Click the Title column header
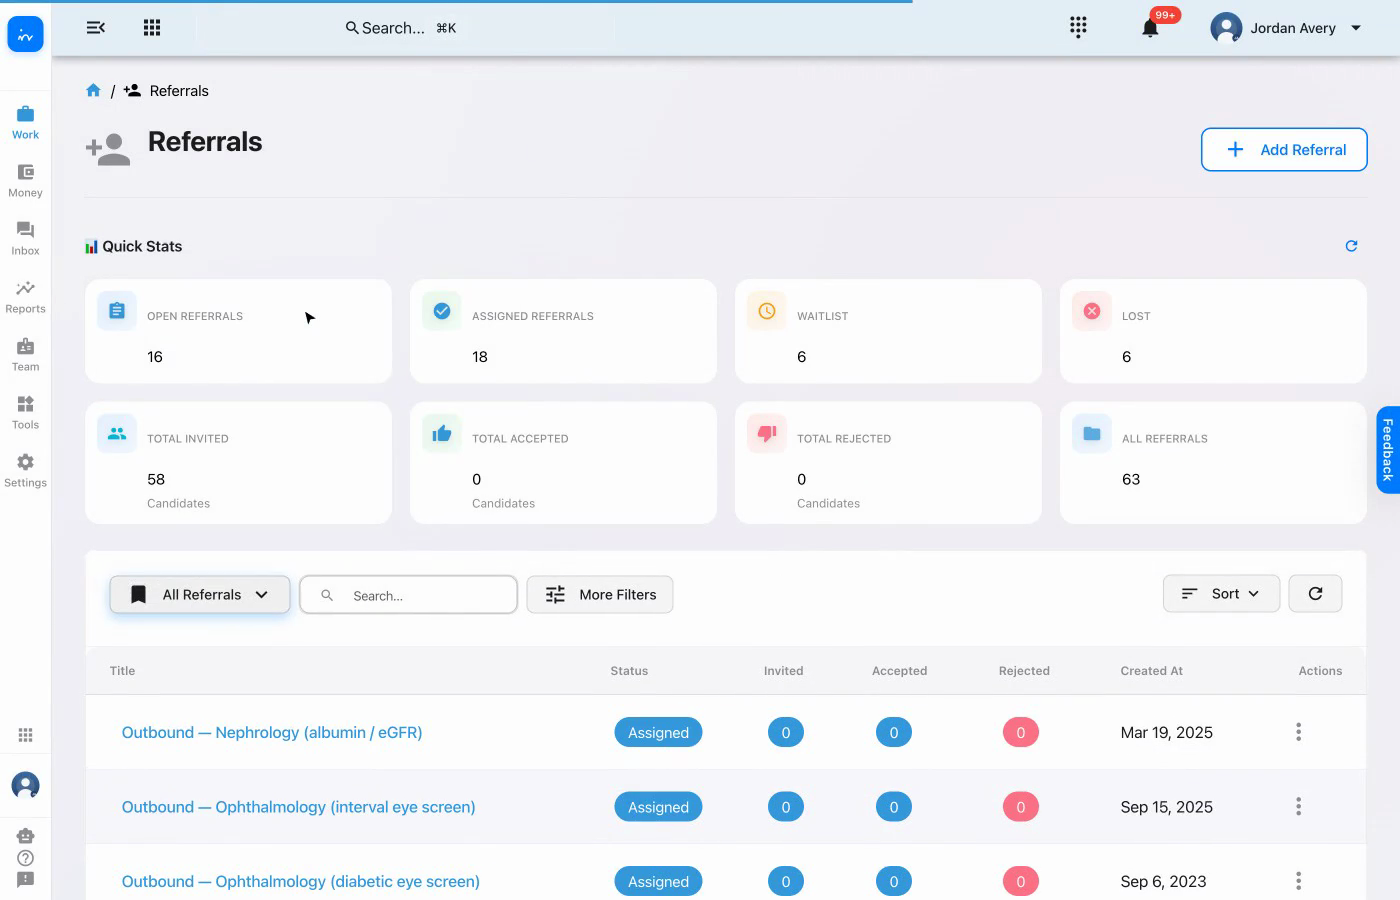Viewport: 1400px width, 900px height. pyautogui.click(x=122, y=671)
